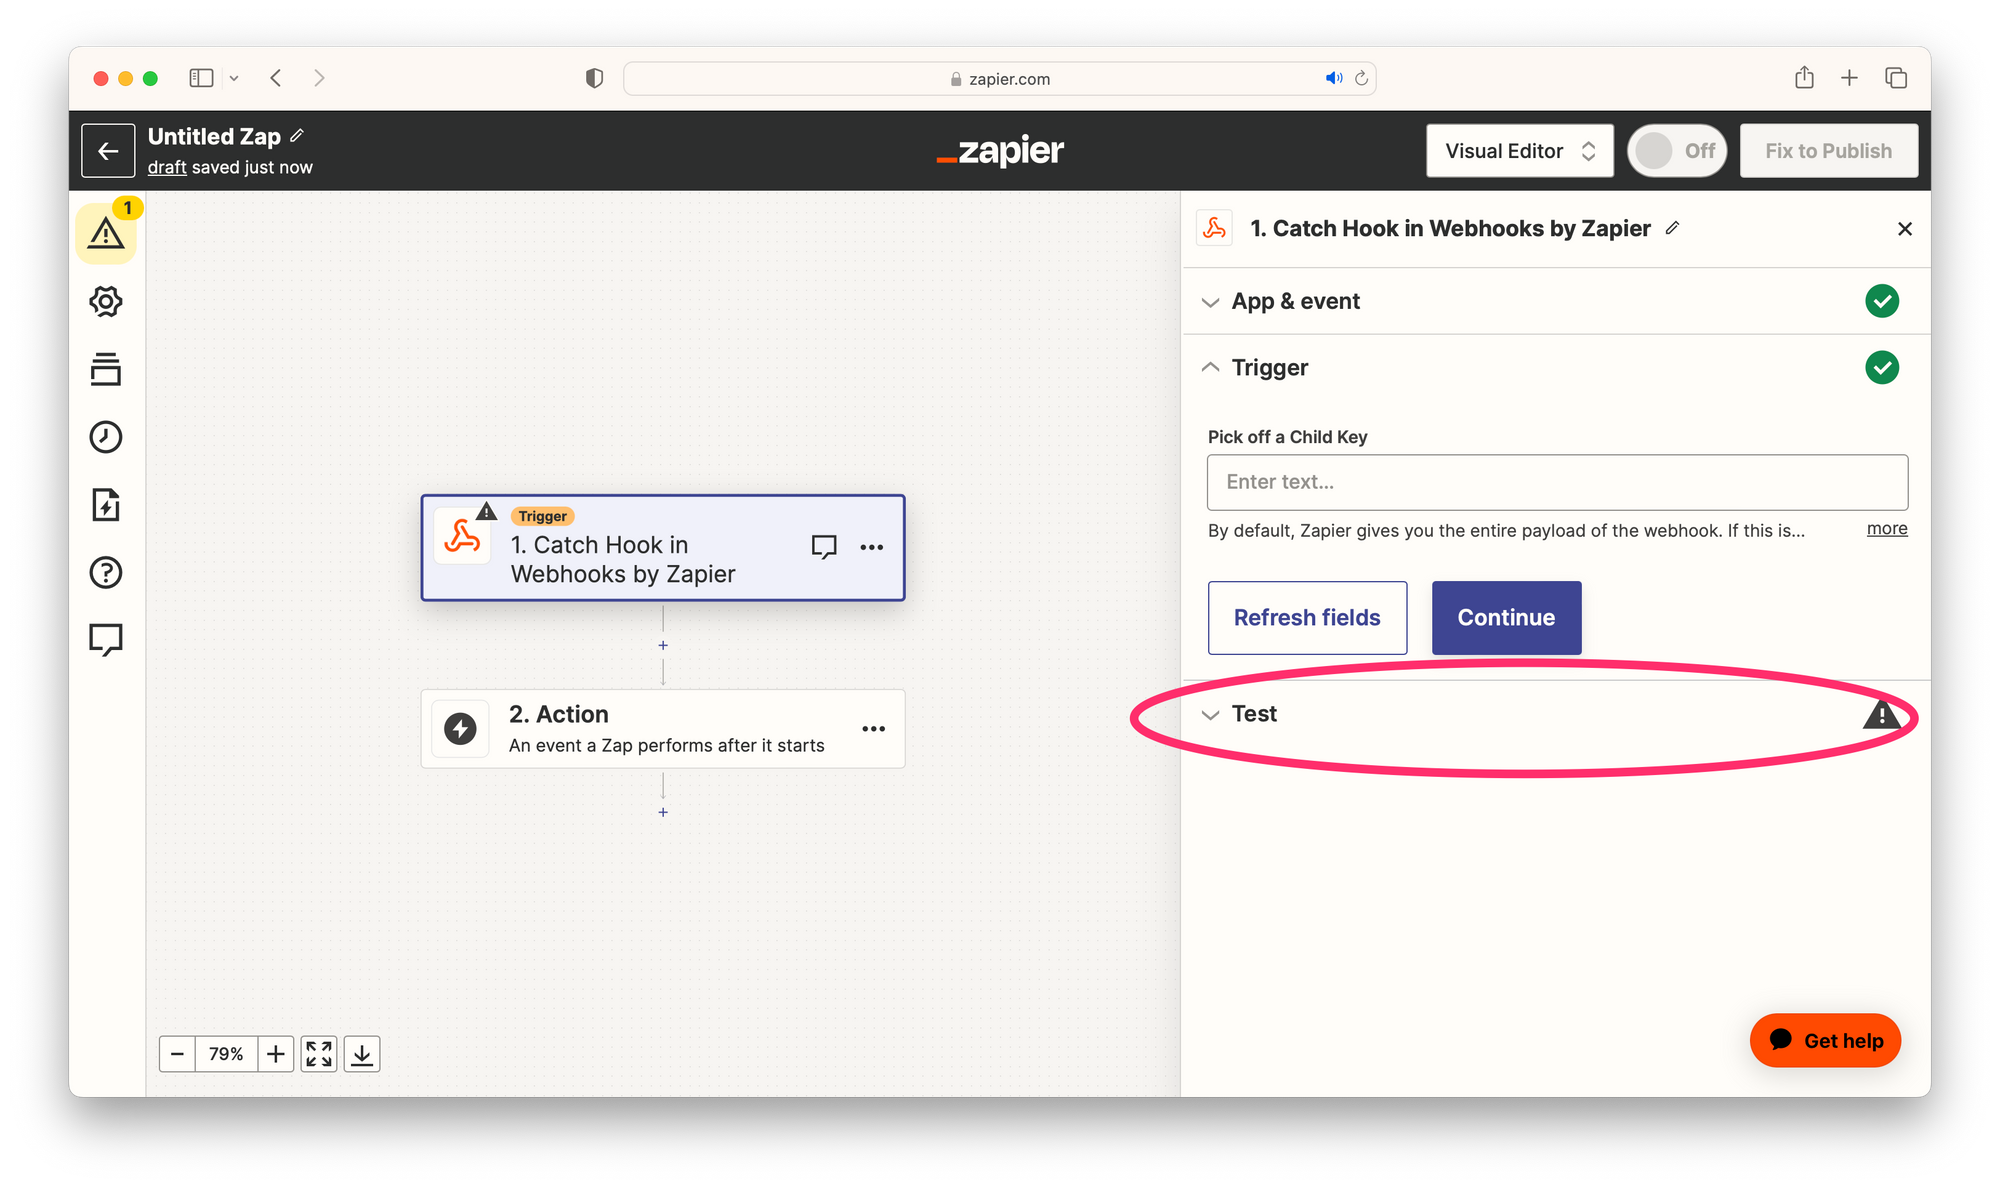Open more options on Action step
The width and height of the screenshot is (2000, 1188).
[x=874, y=729]
